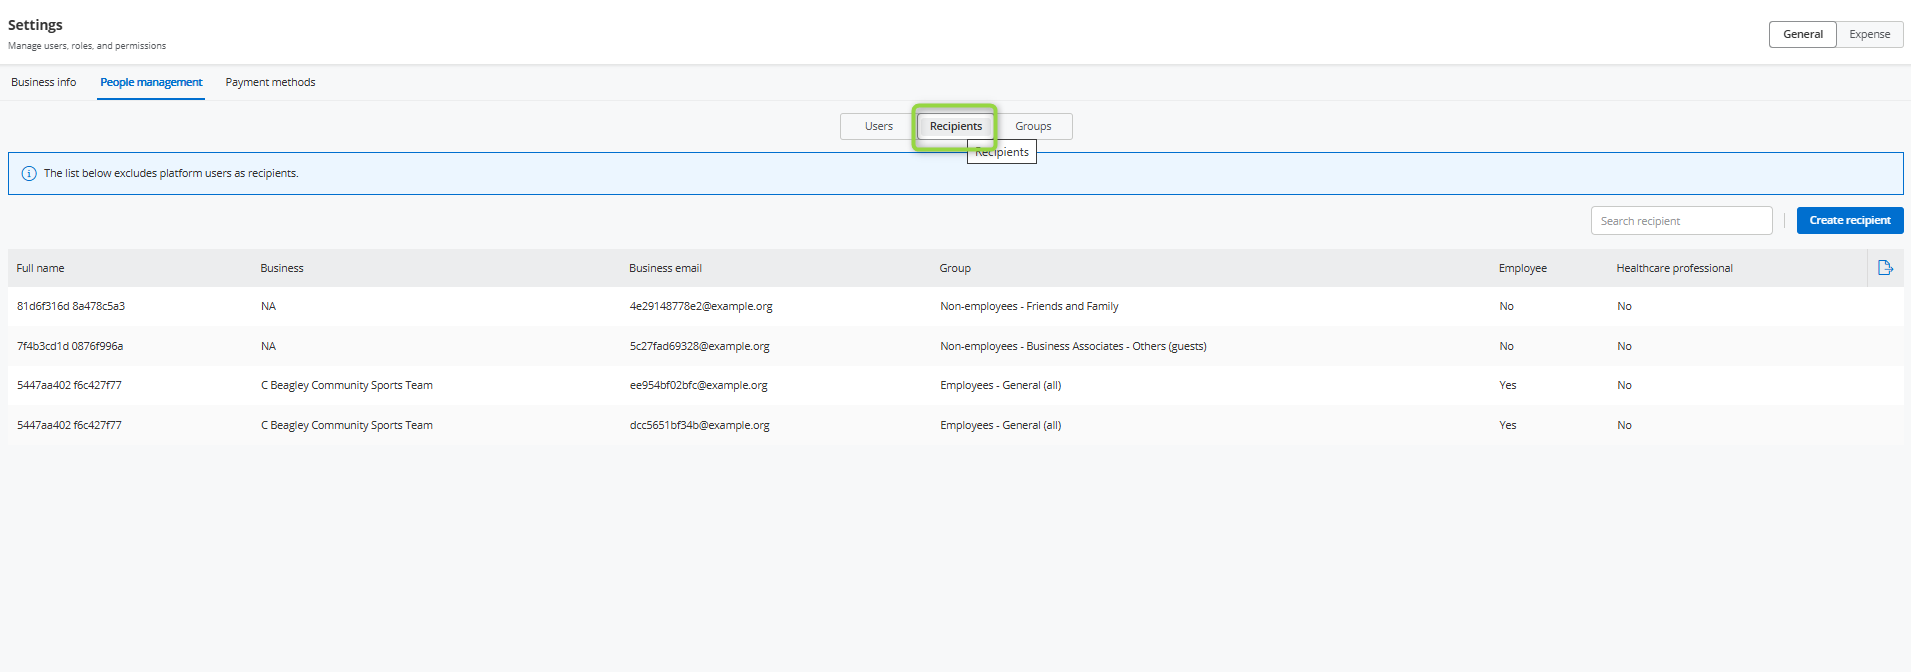Viewport: 1911px width, 672px height.
Task: Select recipient 7f4b3cd1d 0876f996a
Action: click(x=70, y=346)
